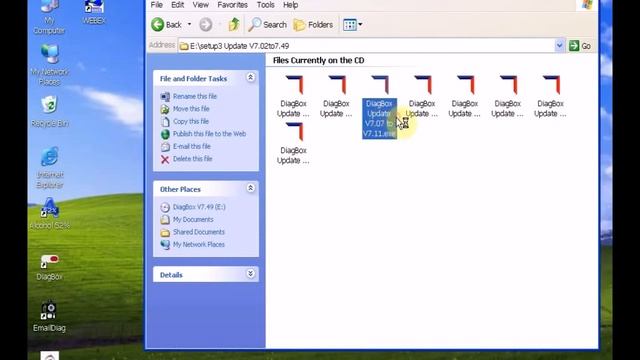Open the Tools menu
640x360 pixels.
point(265,5)
